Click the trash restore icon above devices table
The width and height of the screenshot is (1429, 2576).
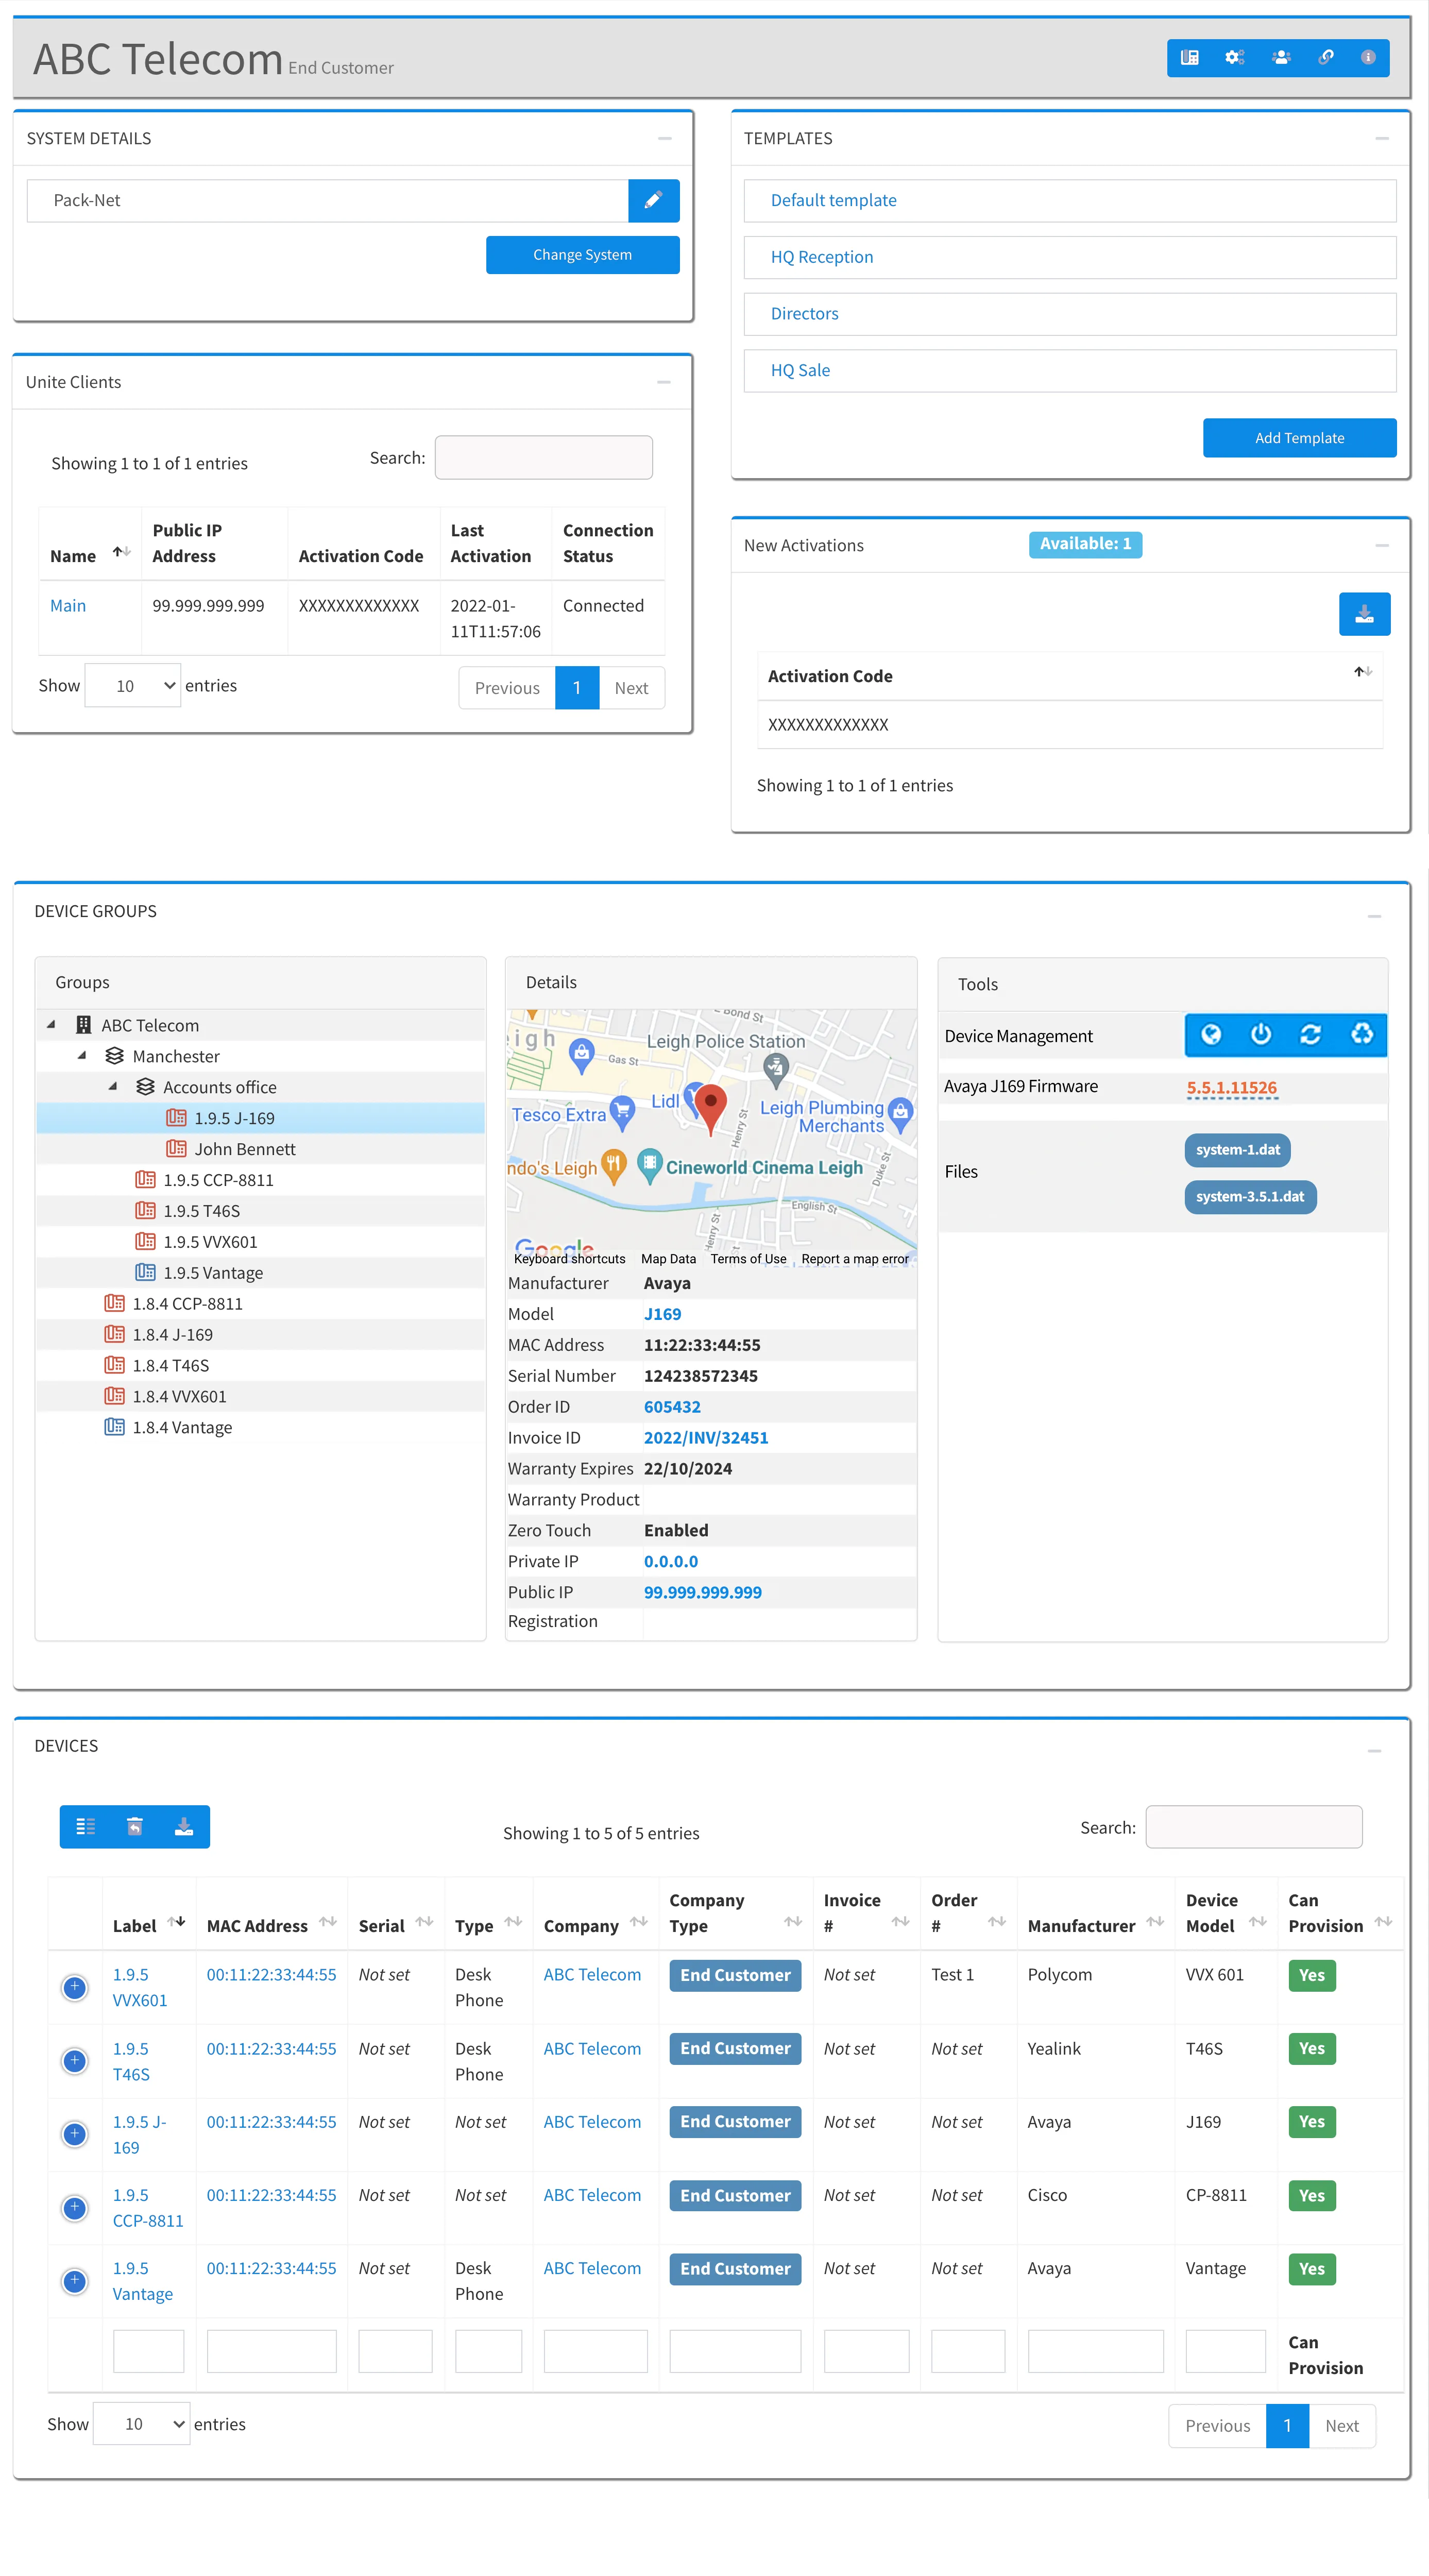[x=135, y=1827]
